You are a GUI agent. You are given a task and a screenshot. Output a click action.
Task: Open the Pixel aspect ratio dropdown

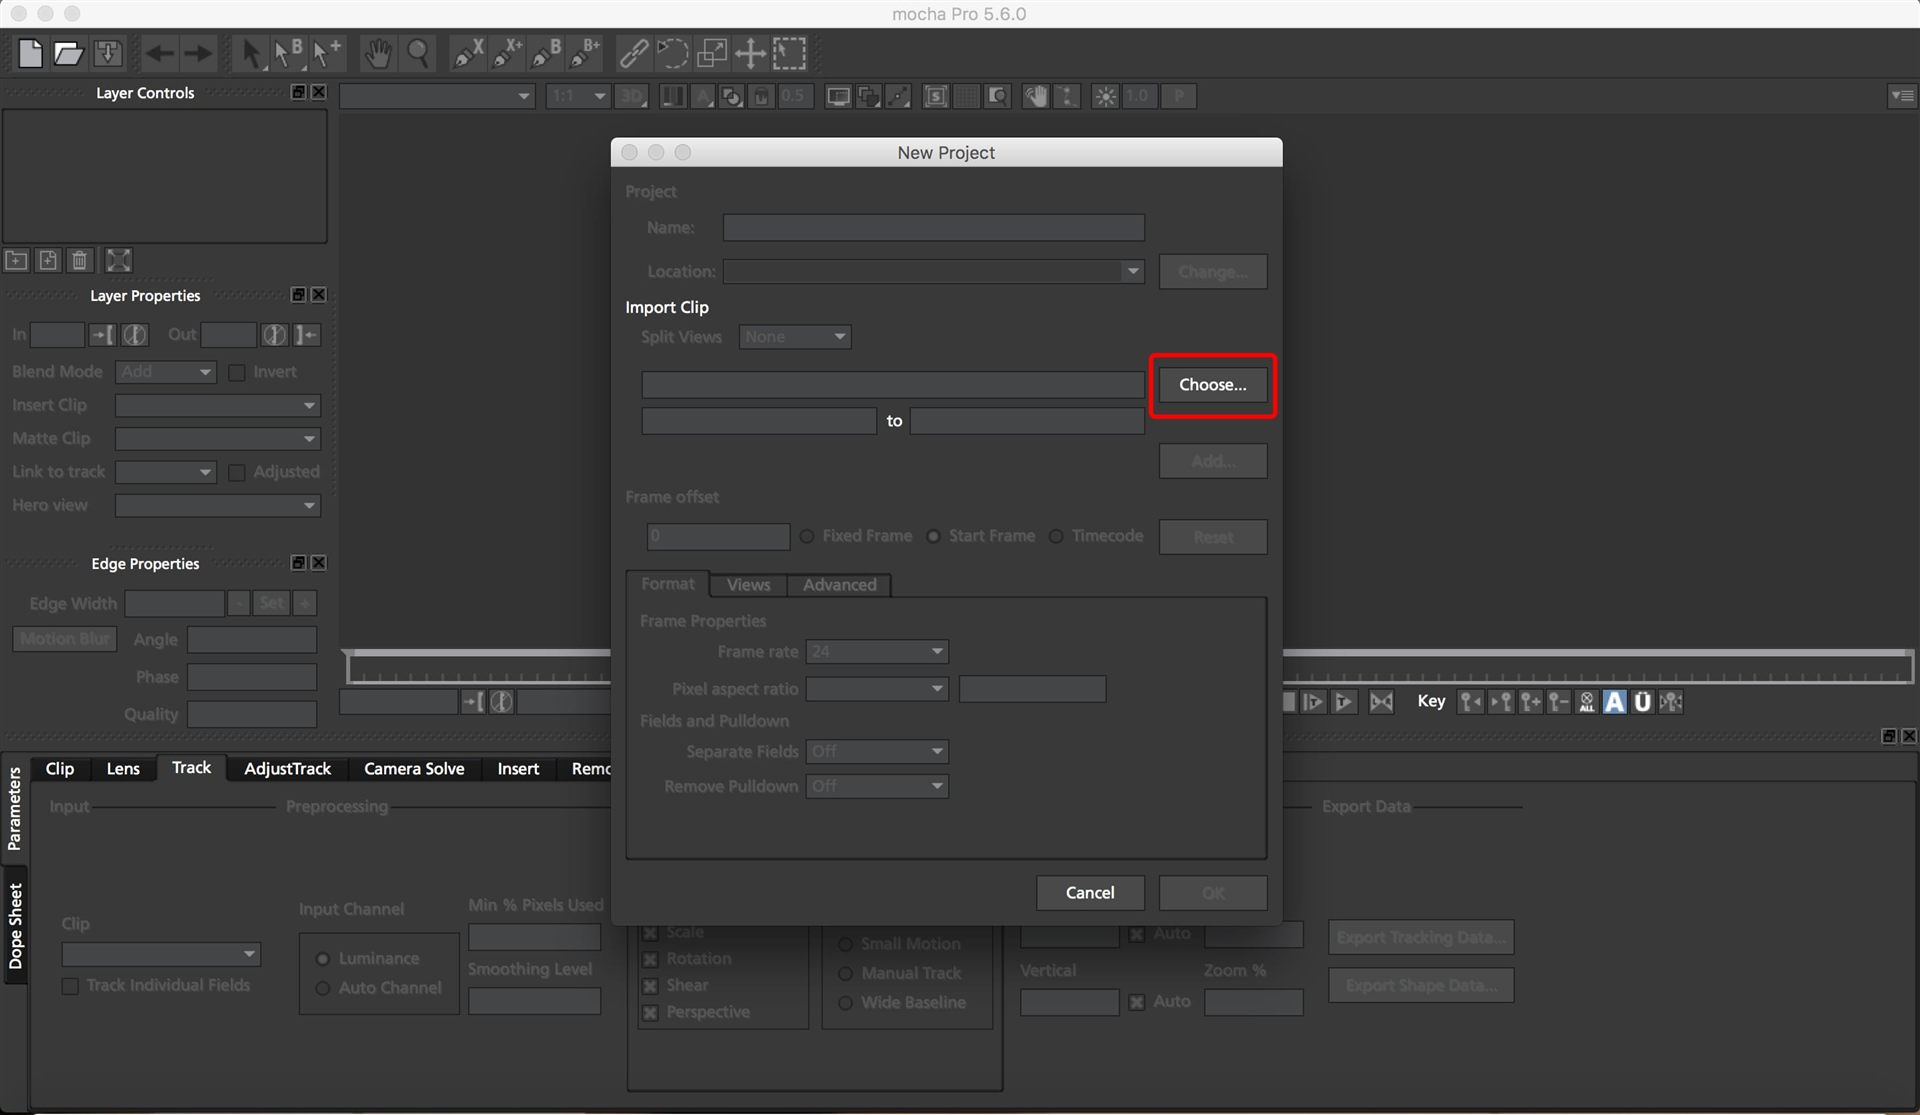pyautogui.click(x=877, y=689)
